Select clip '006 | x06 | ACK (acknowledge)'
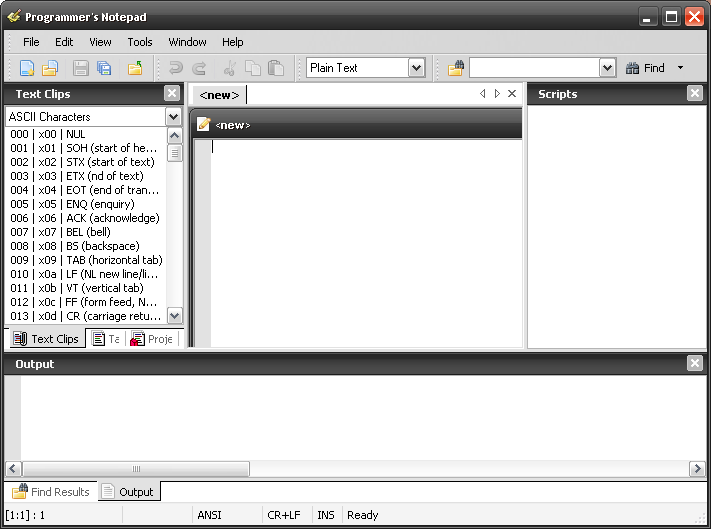The image size is (711, 529). coord(85,218)
